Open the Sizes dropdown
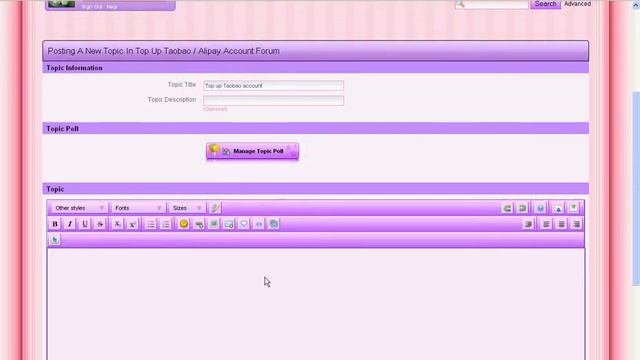Screen dimensions: 640x360 pos(187,208)
